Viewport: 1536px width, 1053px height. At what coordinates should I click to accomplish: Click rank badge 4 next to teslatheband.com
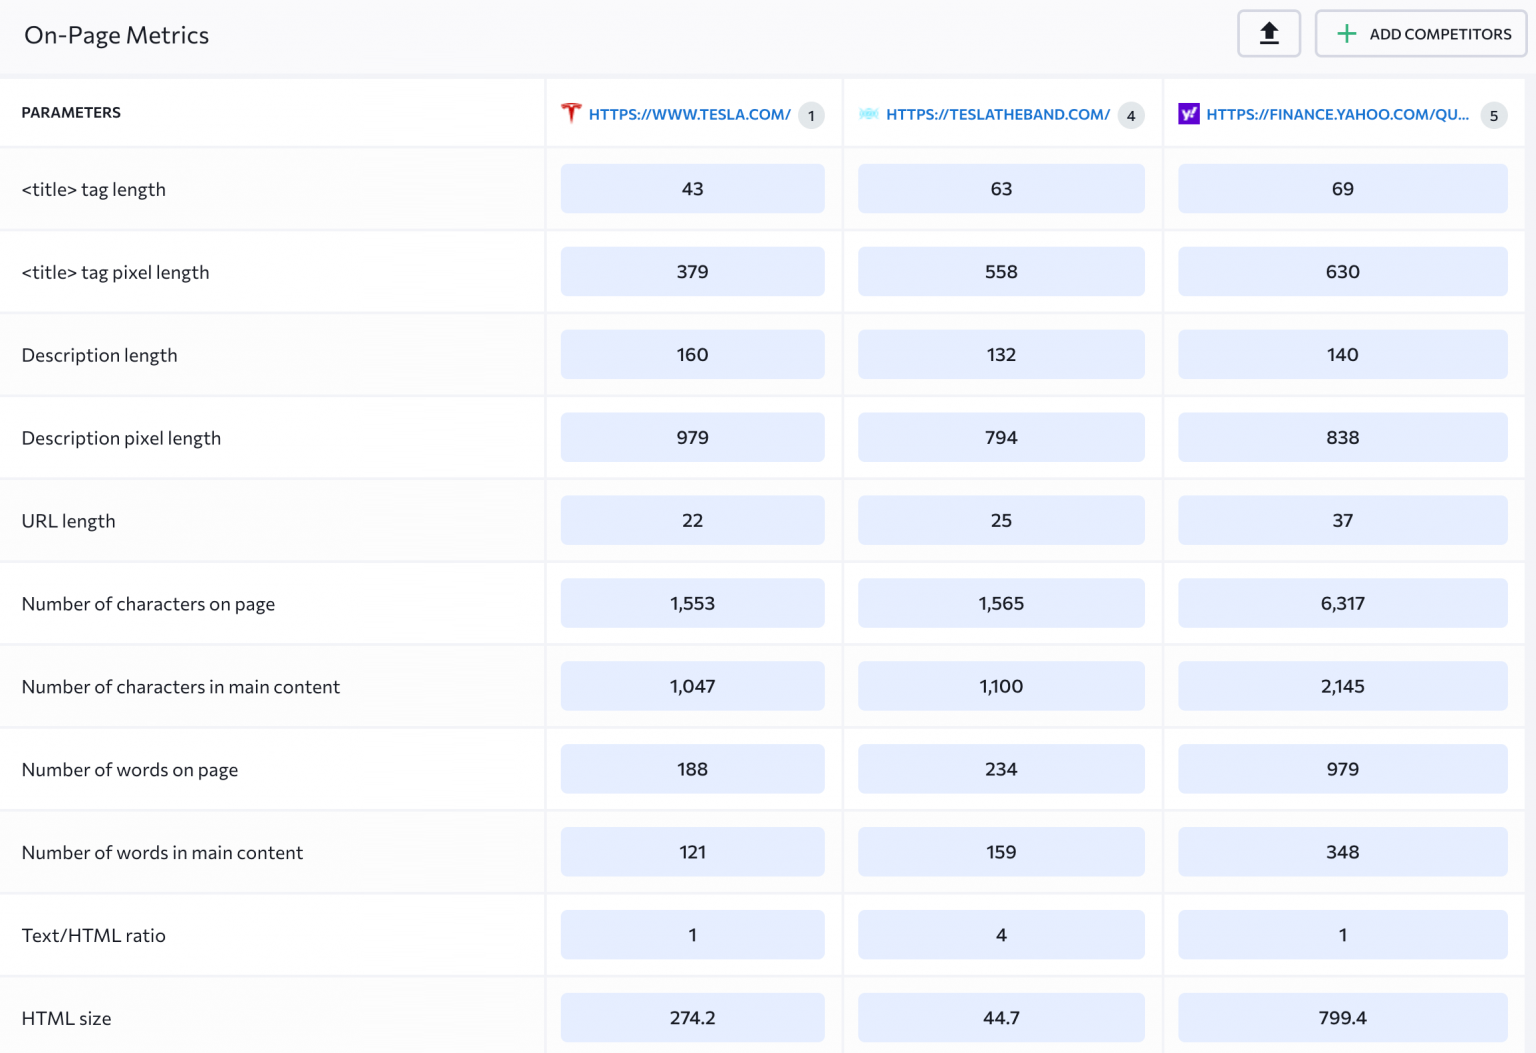tap(1131, 115)
